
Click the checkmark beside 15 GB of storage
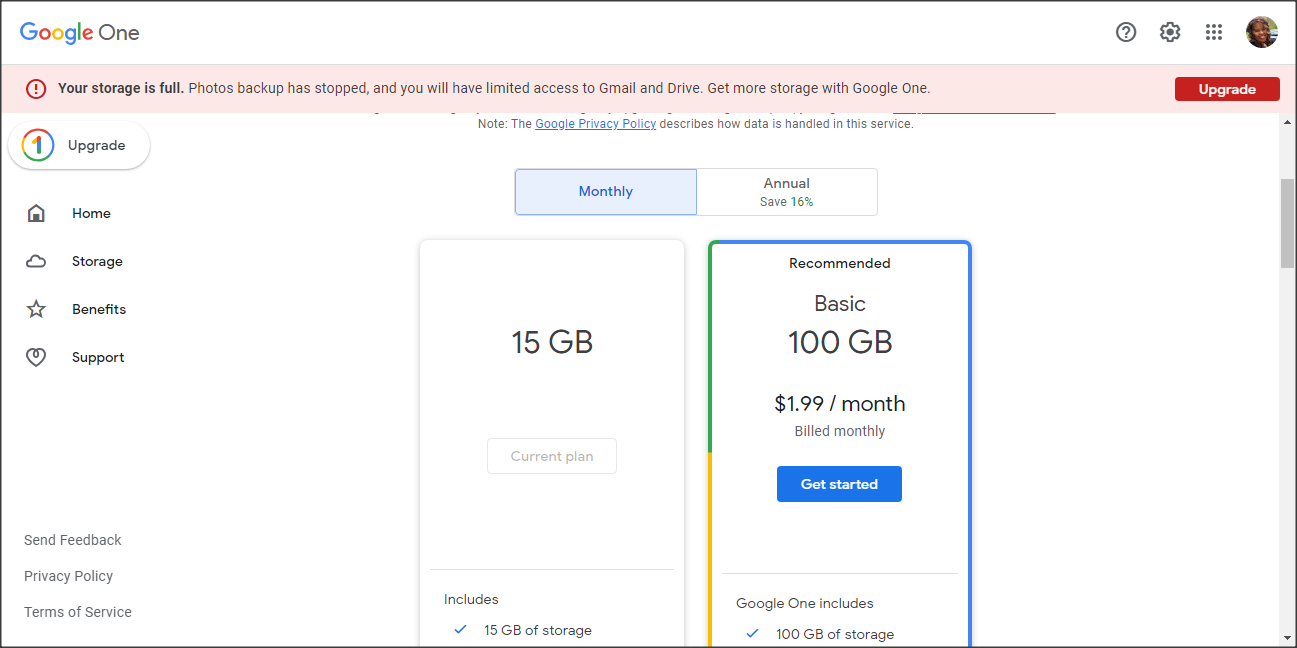click(x=461, y=630)
